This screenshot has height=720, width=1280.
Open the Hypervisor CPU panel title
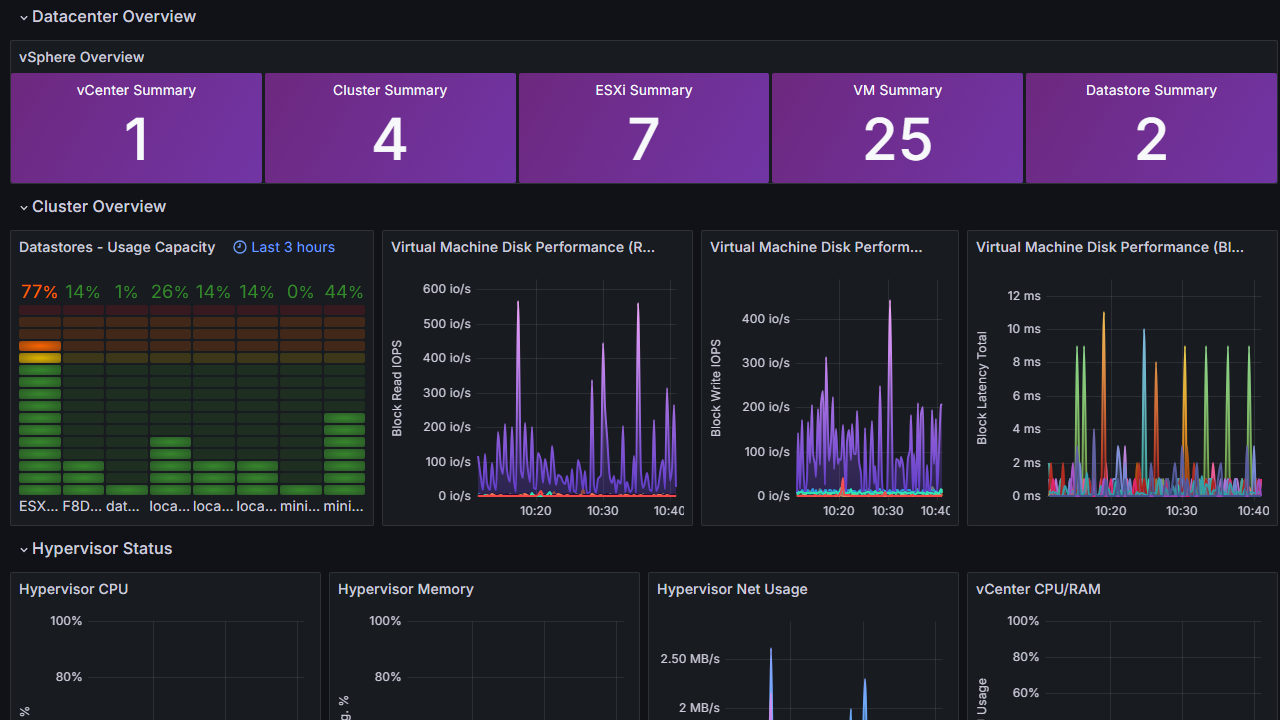pos(74,589)
